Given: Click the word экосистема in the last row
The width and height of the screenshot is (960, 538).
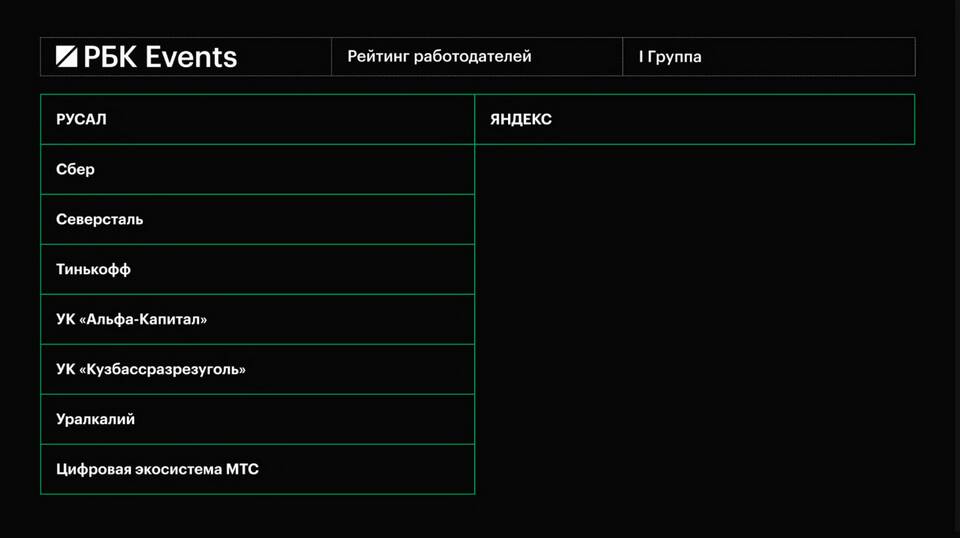Looking at the screenshot, I should point(178,469).
